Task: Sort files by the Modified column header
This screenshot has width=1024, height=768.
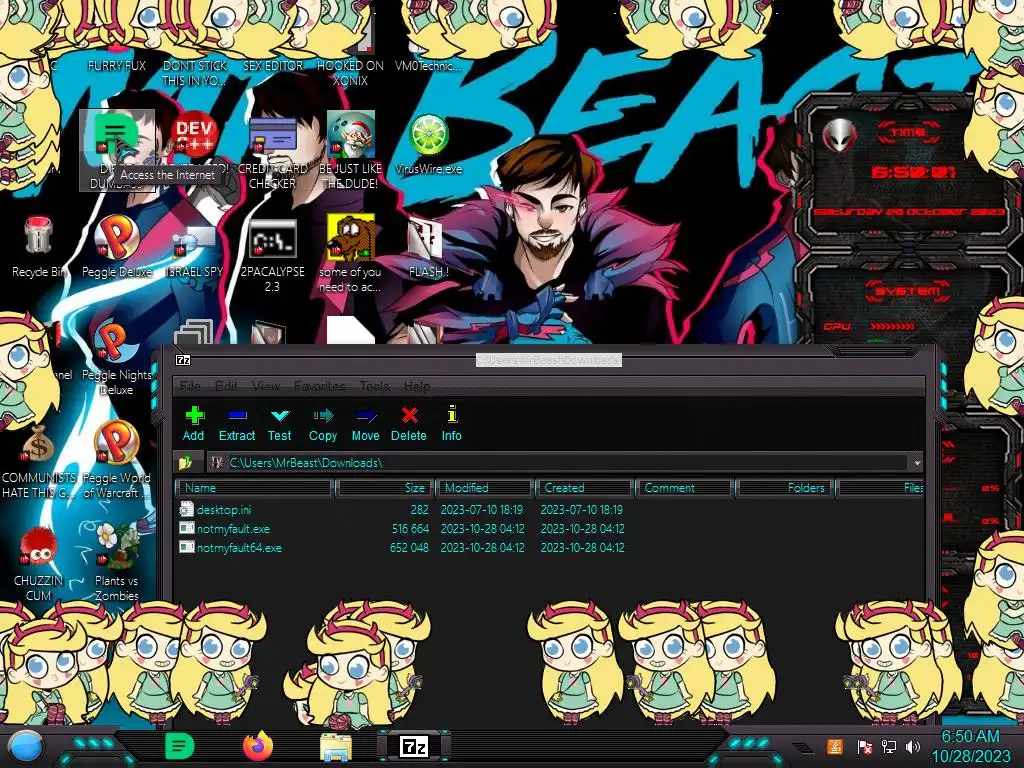Action: tap(485, 488)
